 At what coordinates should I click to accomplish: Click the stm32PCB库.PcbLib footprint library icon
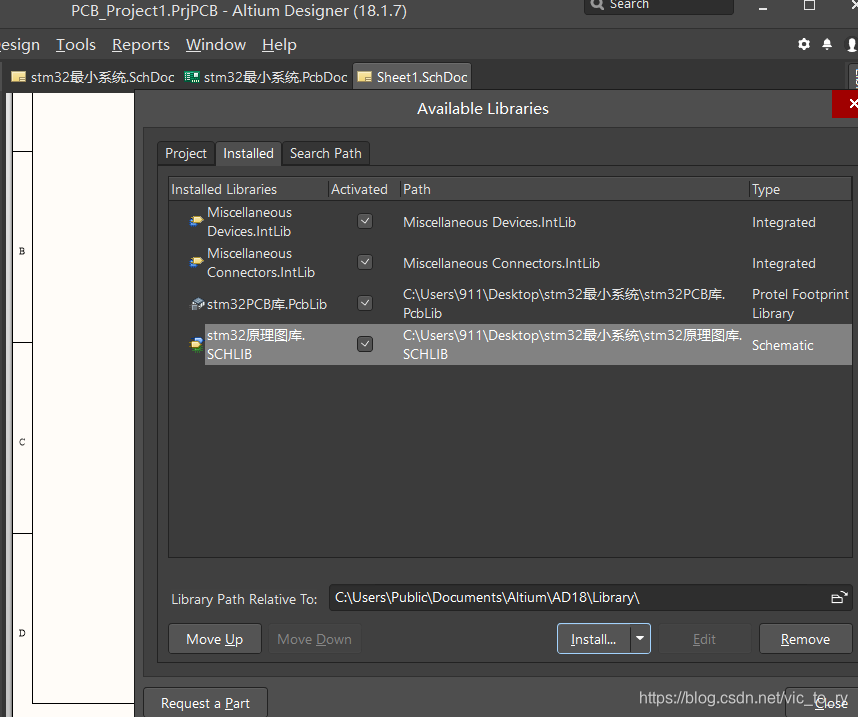click(x=196, y=303)
